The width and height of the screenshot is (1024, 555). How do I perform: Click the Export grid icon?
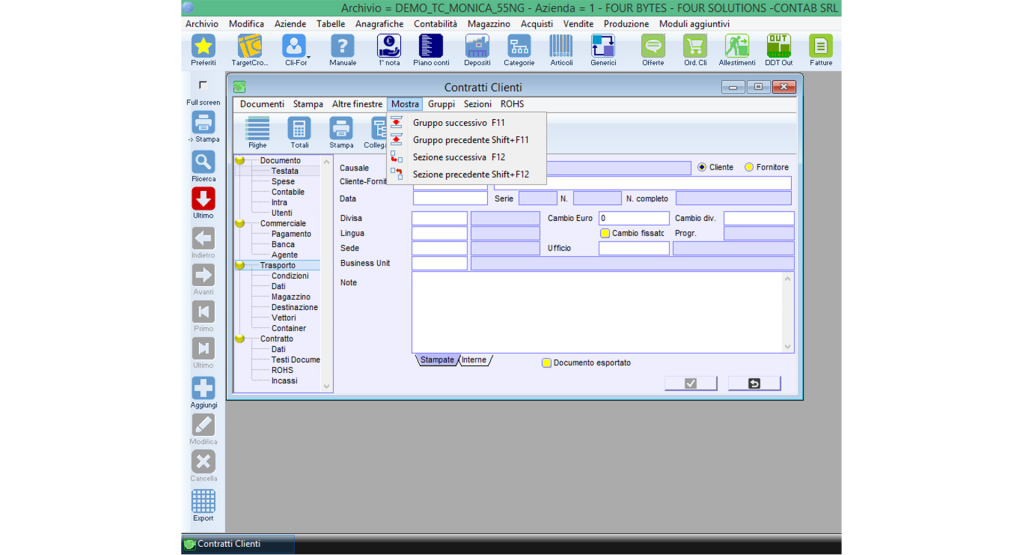tap(203, 501)
